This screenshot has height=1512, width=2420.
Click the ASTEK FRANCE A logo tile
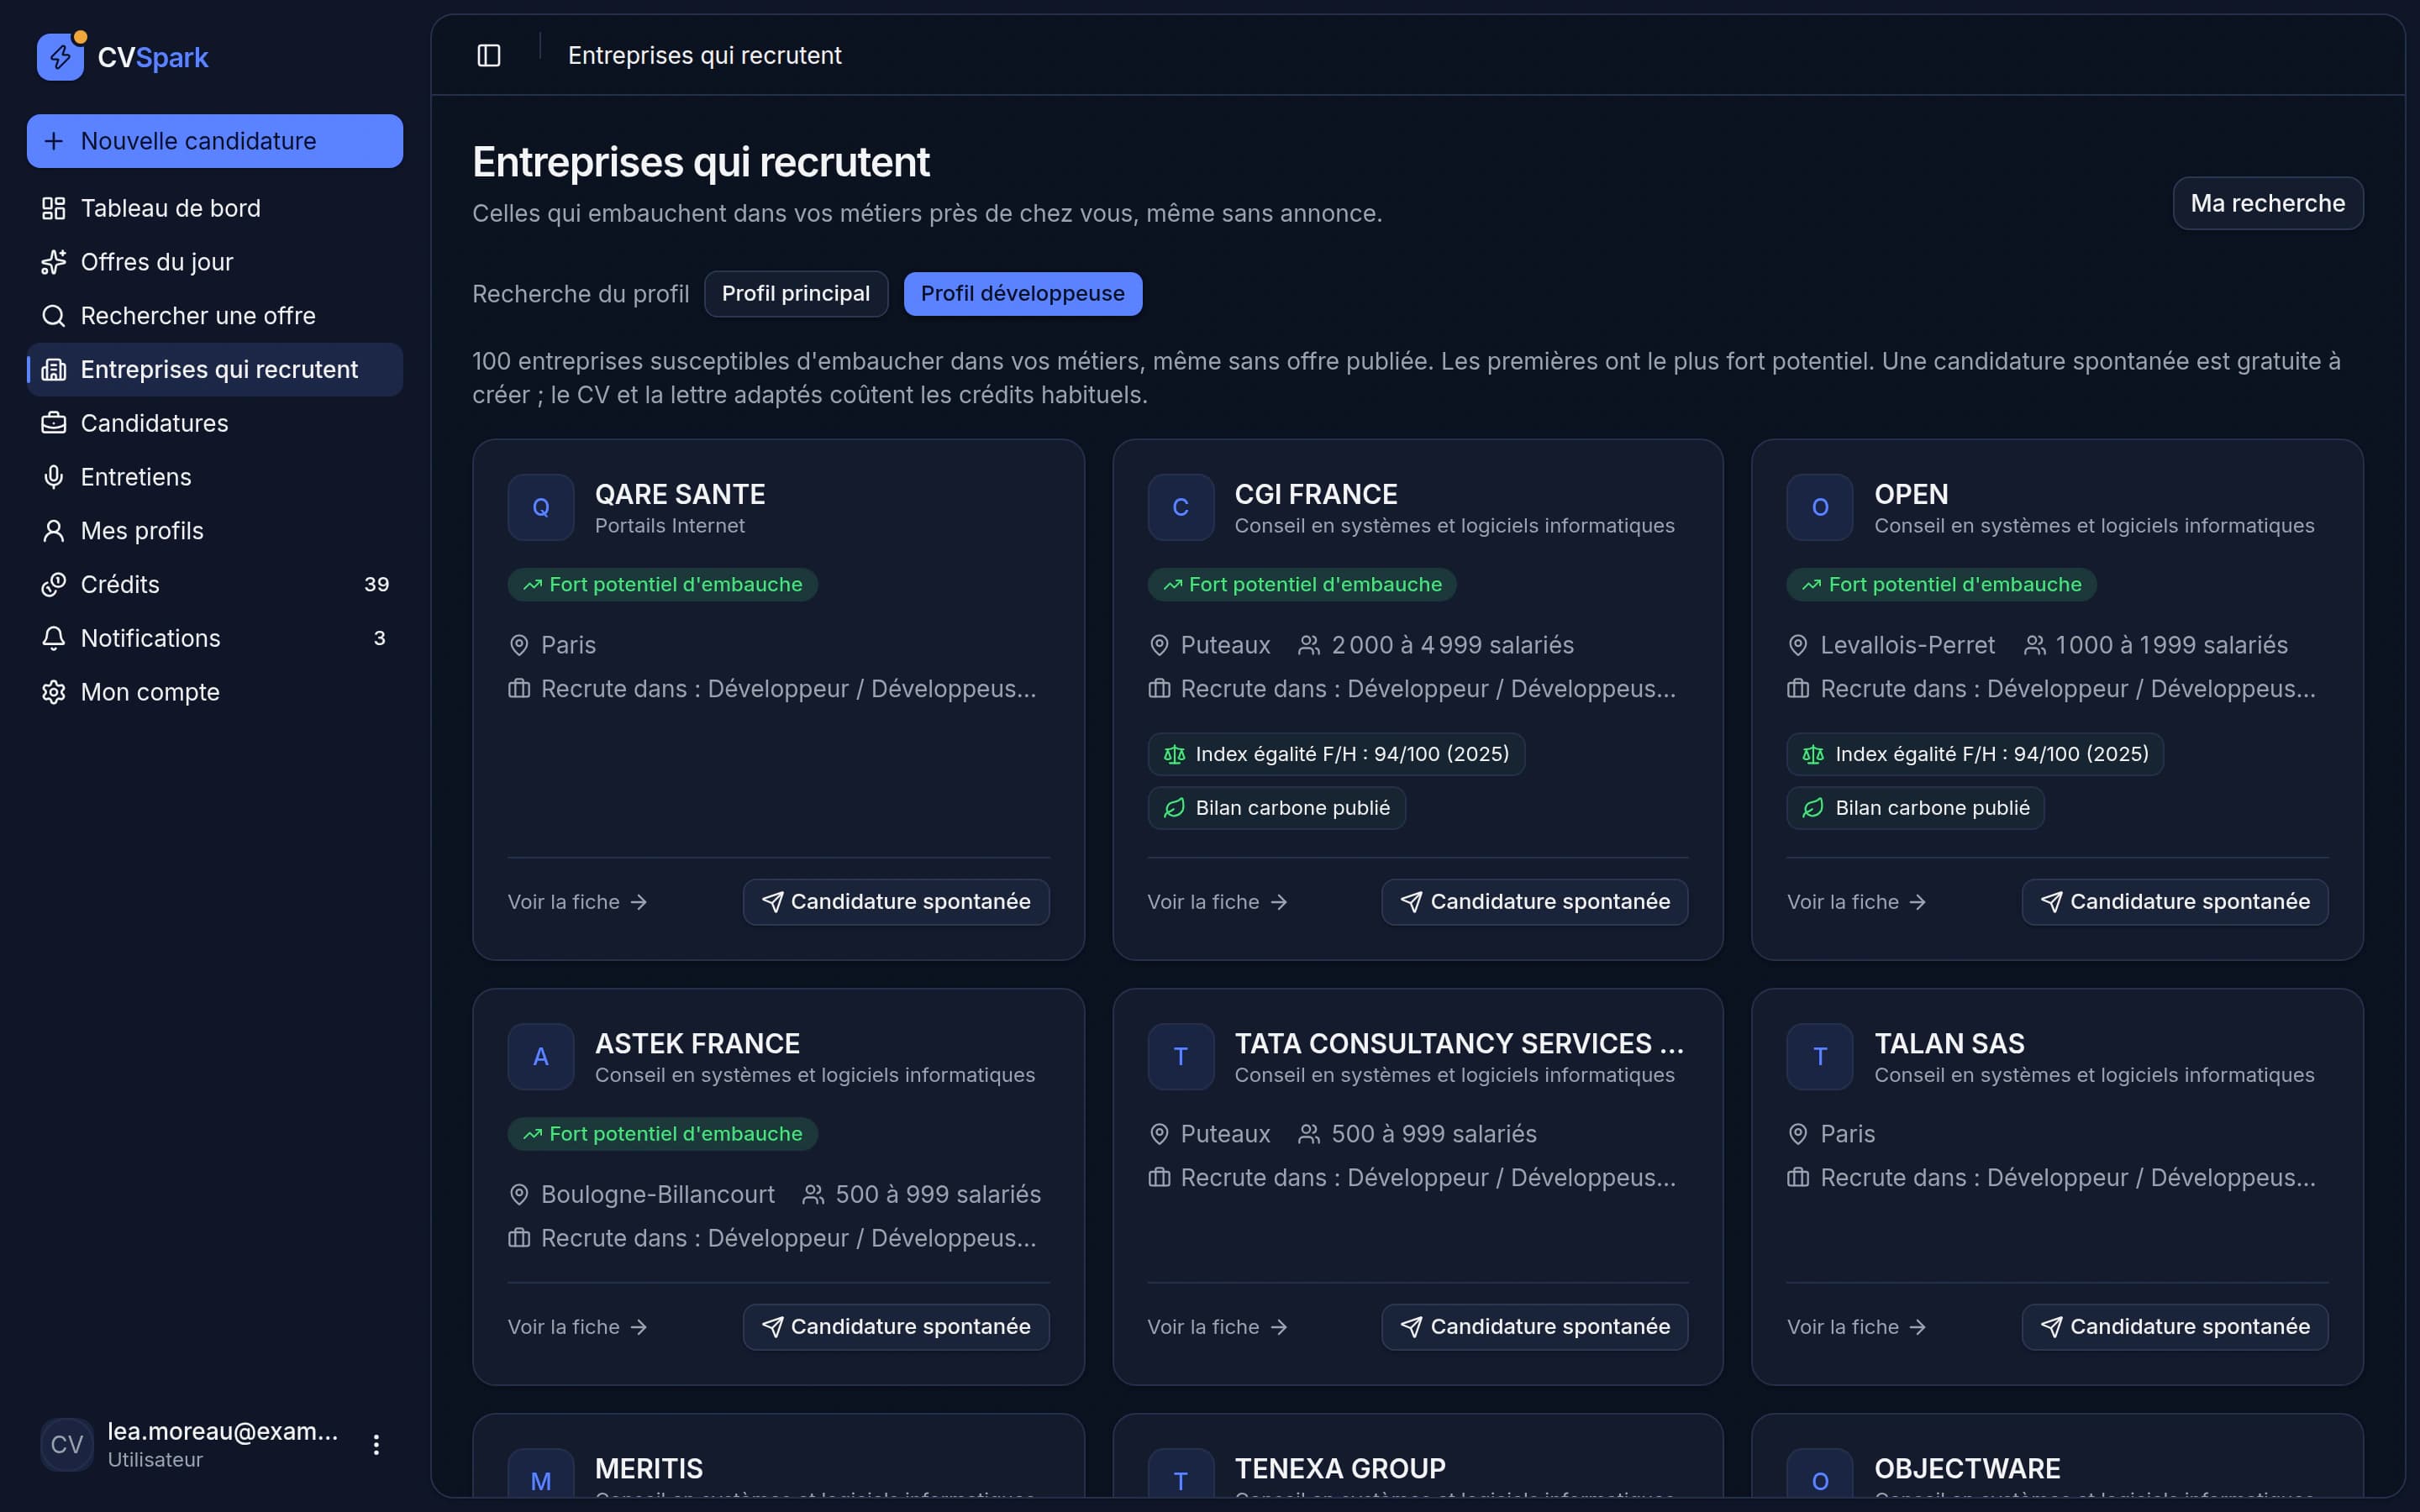(541, 1056)
